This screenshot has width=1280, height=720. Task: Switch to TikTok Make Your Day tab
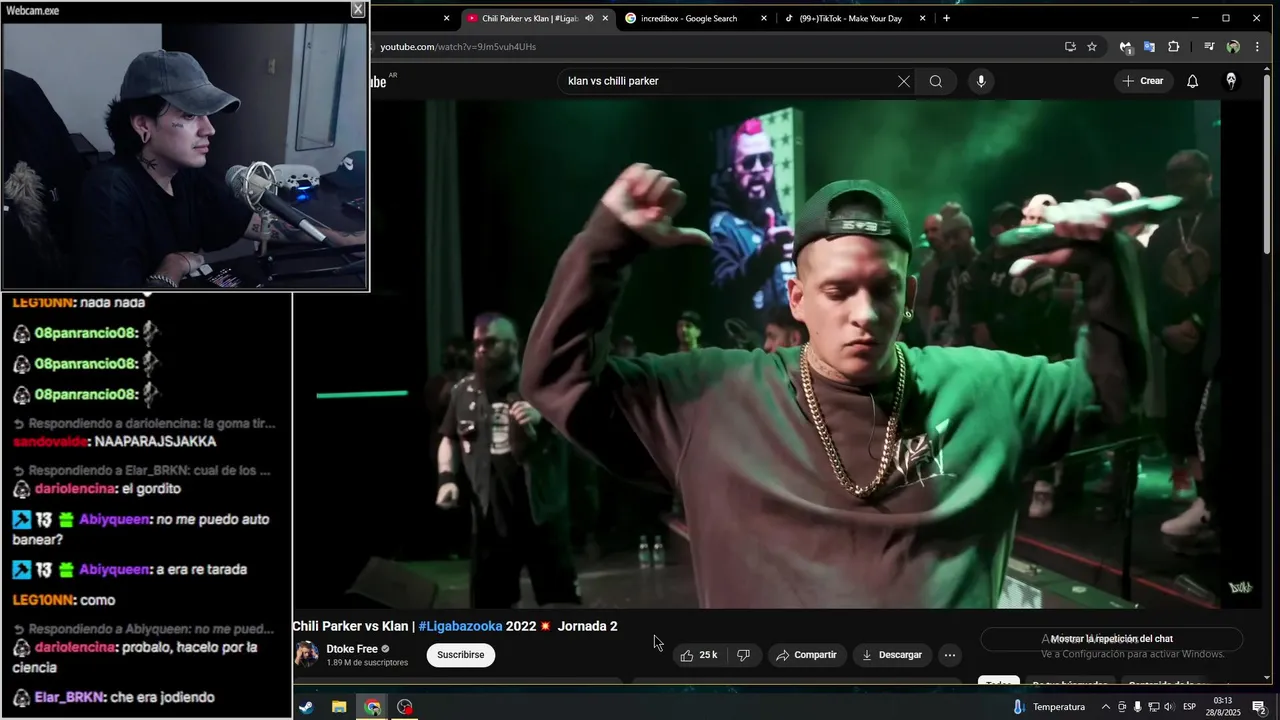(850, 18)
